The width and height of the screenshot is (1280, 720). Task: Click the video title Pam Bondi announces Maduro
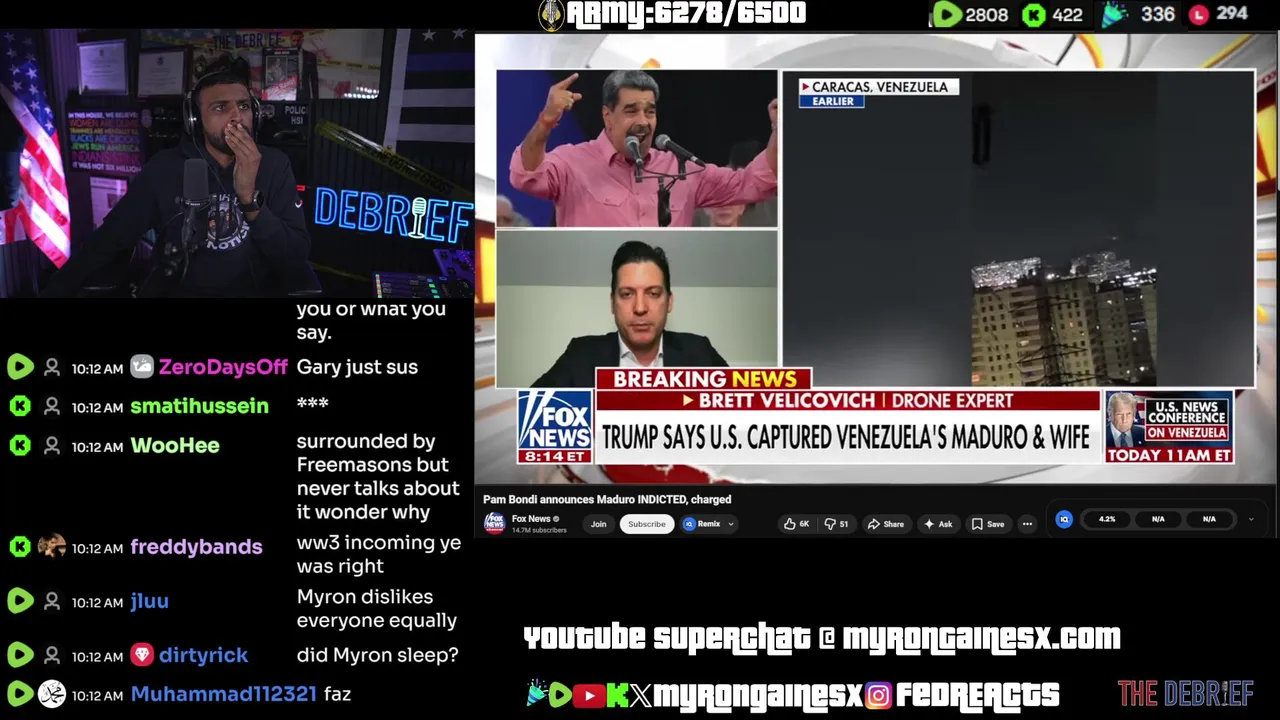pos(607,499)
